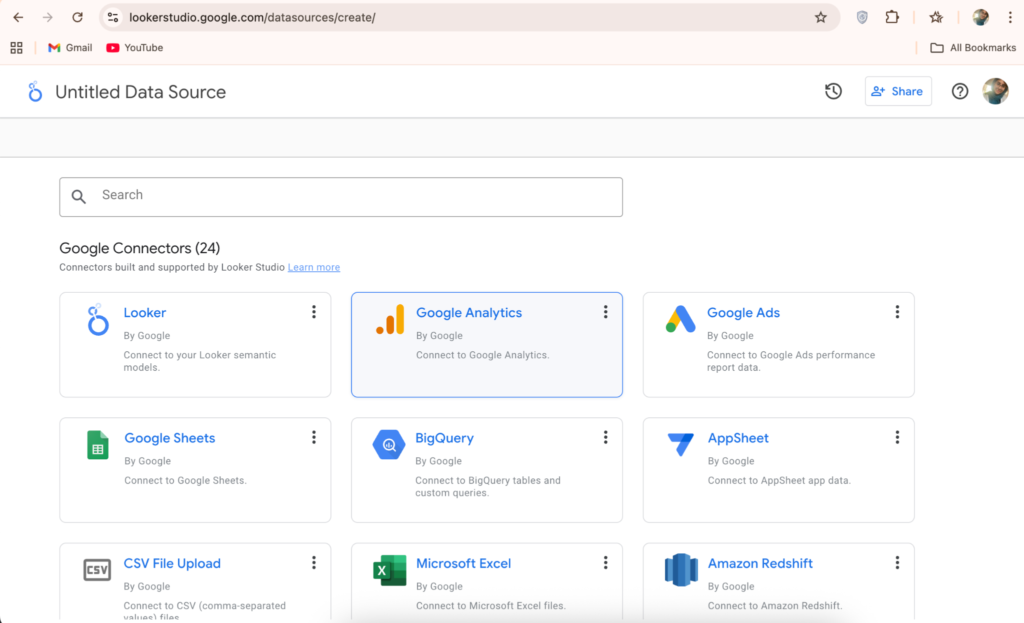Viewport: 1024px width, 623px height.
Task: Choose the Google Sheets connector icon
Action: click(x=97, y=445)
